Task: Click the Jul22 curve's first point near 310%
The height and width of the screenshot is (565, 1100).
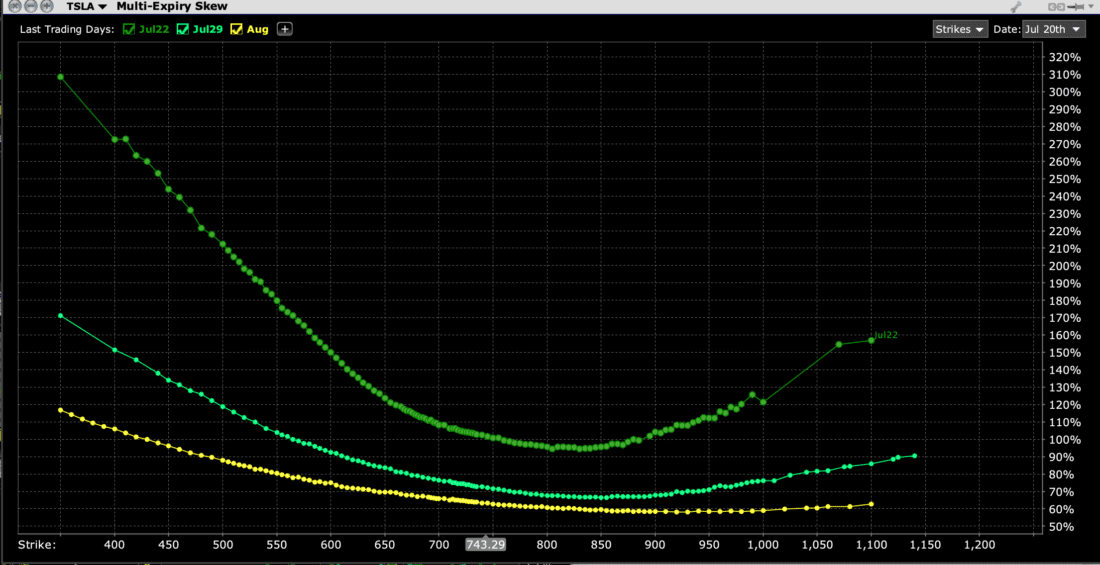Action: (60, 77)
